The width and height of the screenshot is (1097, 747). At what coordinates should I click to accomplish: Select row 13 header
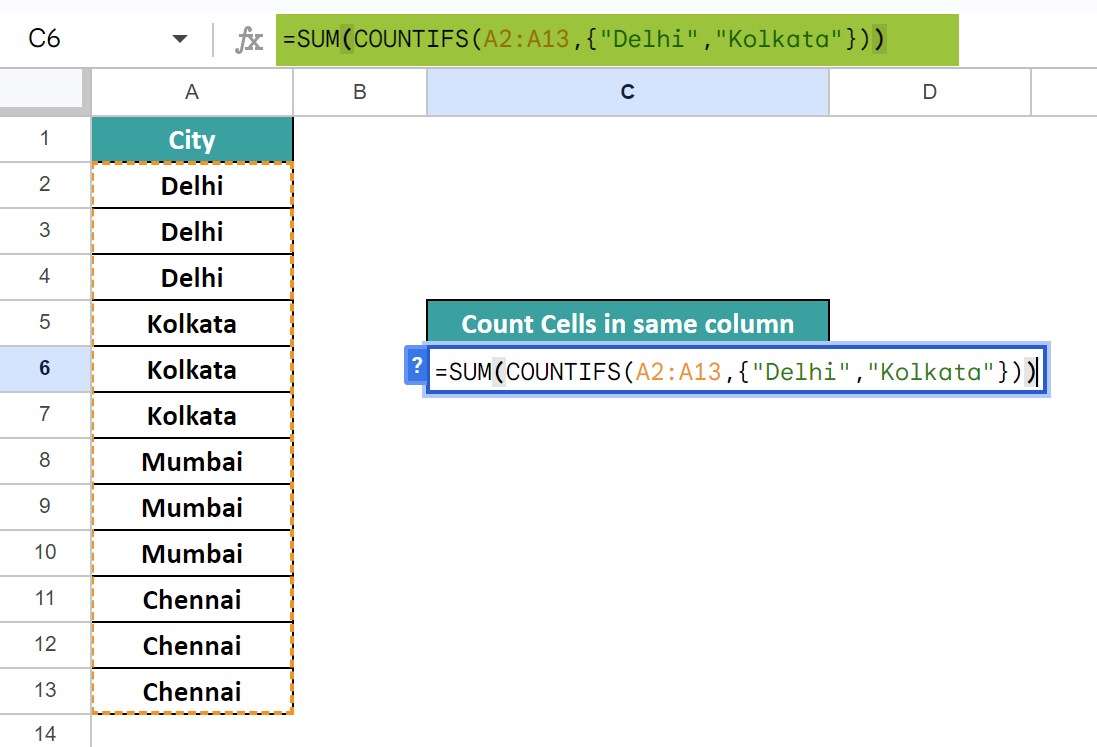pos(45,690)
